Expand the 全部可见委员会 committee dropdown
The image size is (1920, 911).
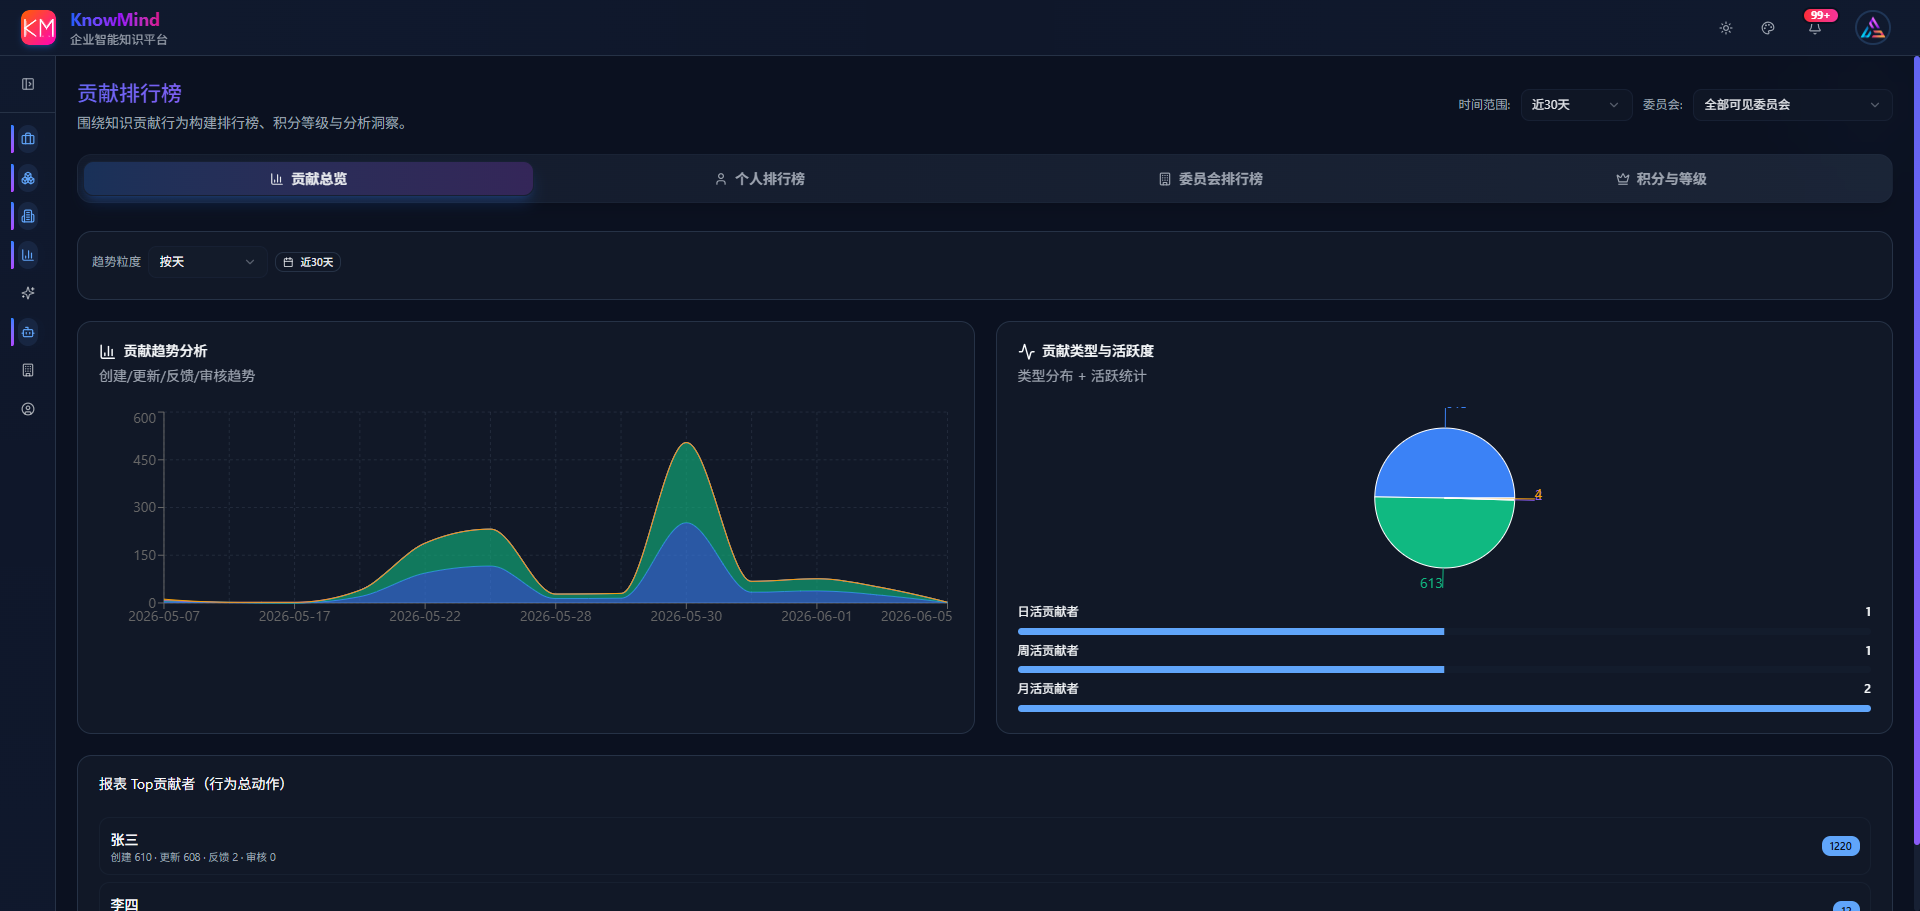1792,105
